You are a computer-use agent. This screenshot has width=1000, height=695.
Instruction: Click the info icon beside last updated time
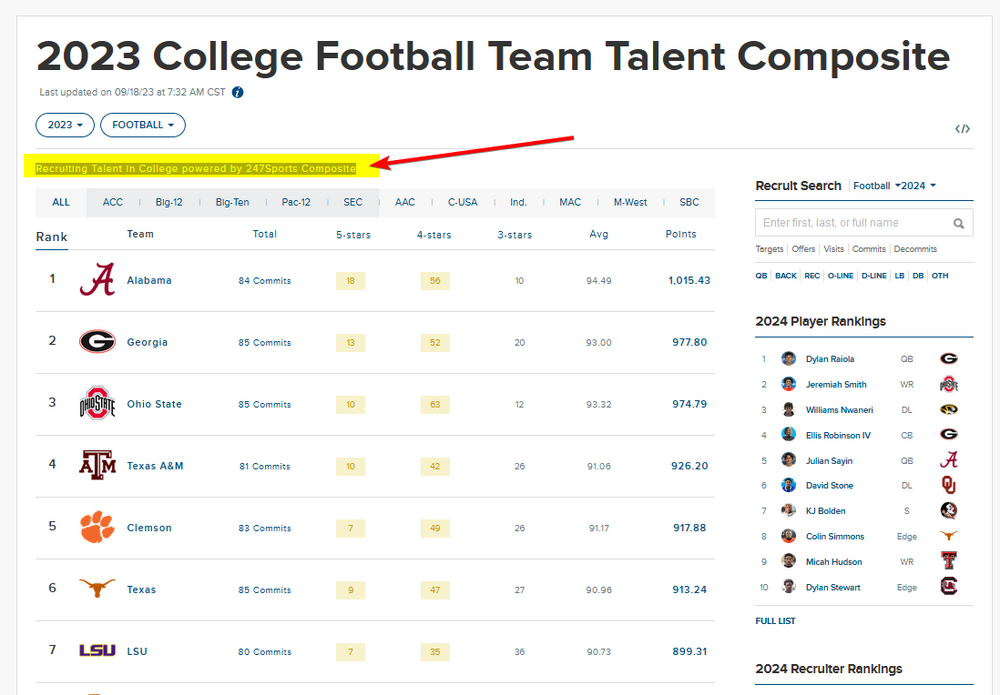click(x=238, y=92)
